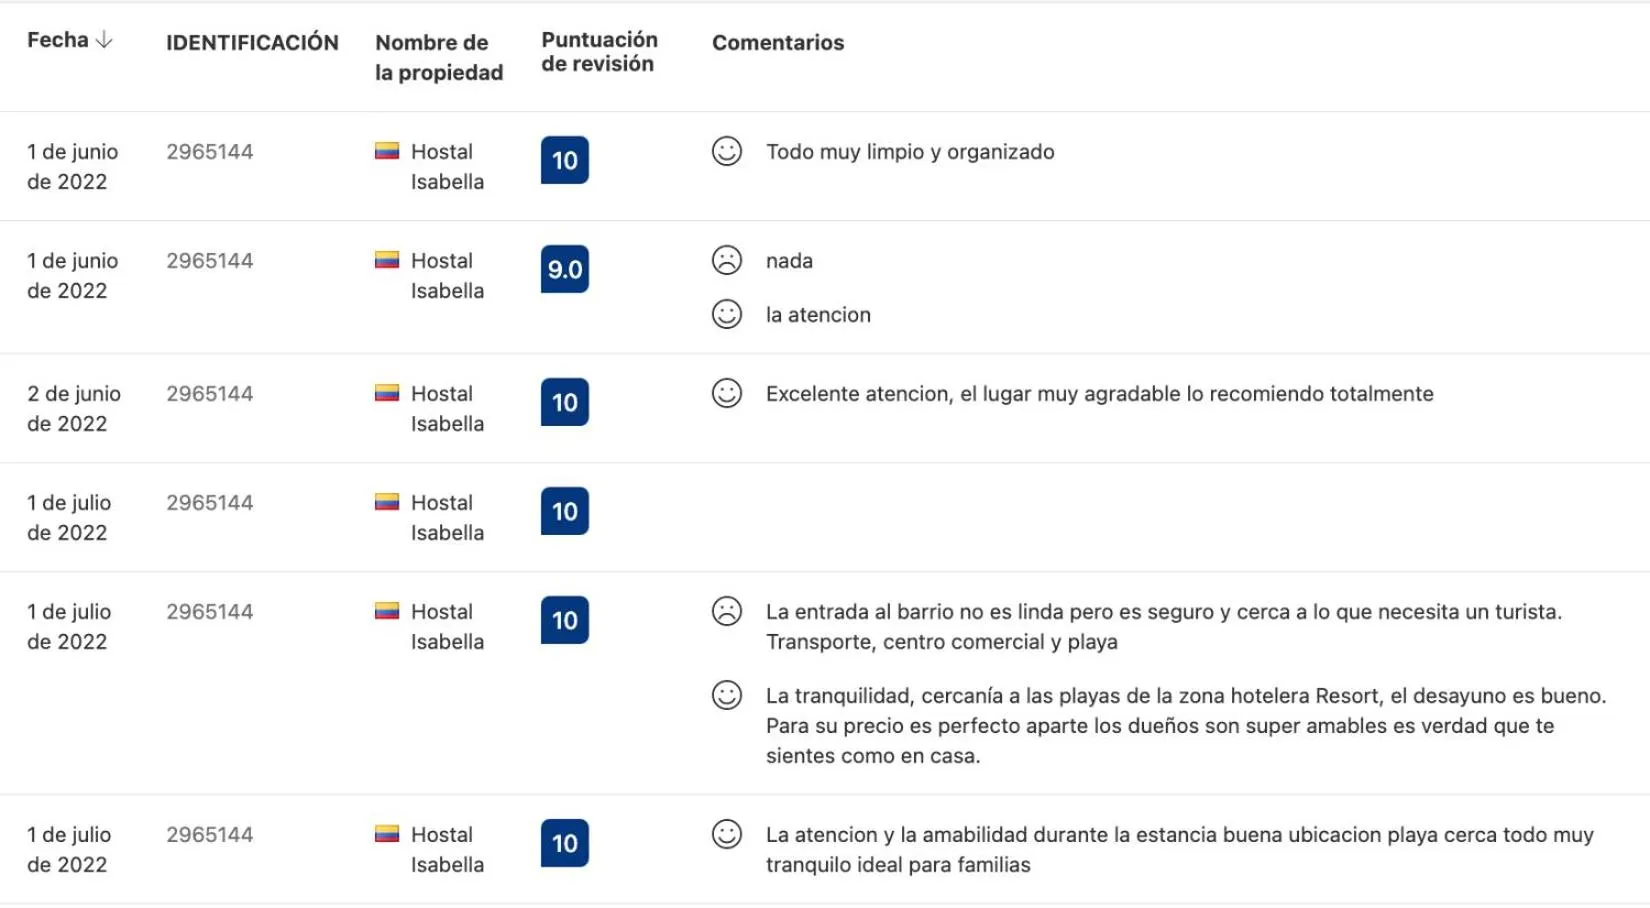Image resolution: width=1650 pixels, height=908 pixels.
Task: Click the sad face beside "nada"
Action: click(x=727, y=261)
